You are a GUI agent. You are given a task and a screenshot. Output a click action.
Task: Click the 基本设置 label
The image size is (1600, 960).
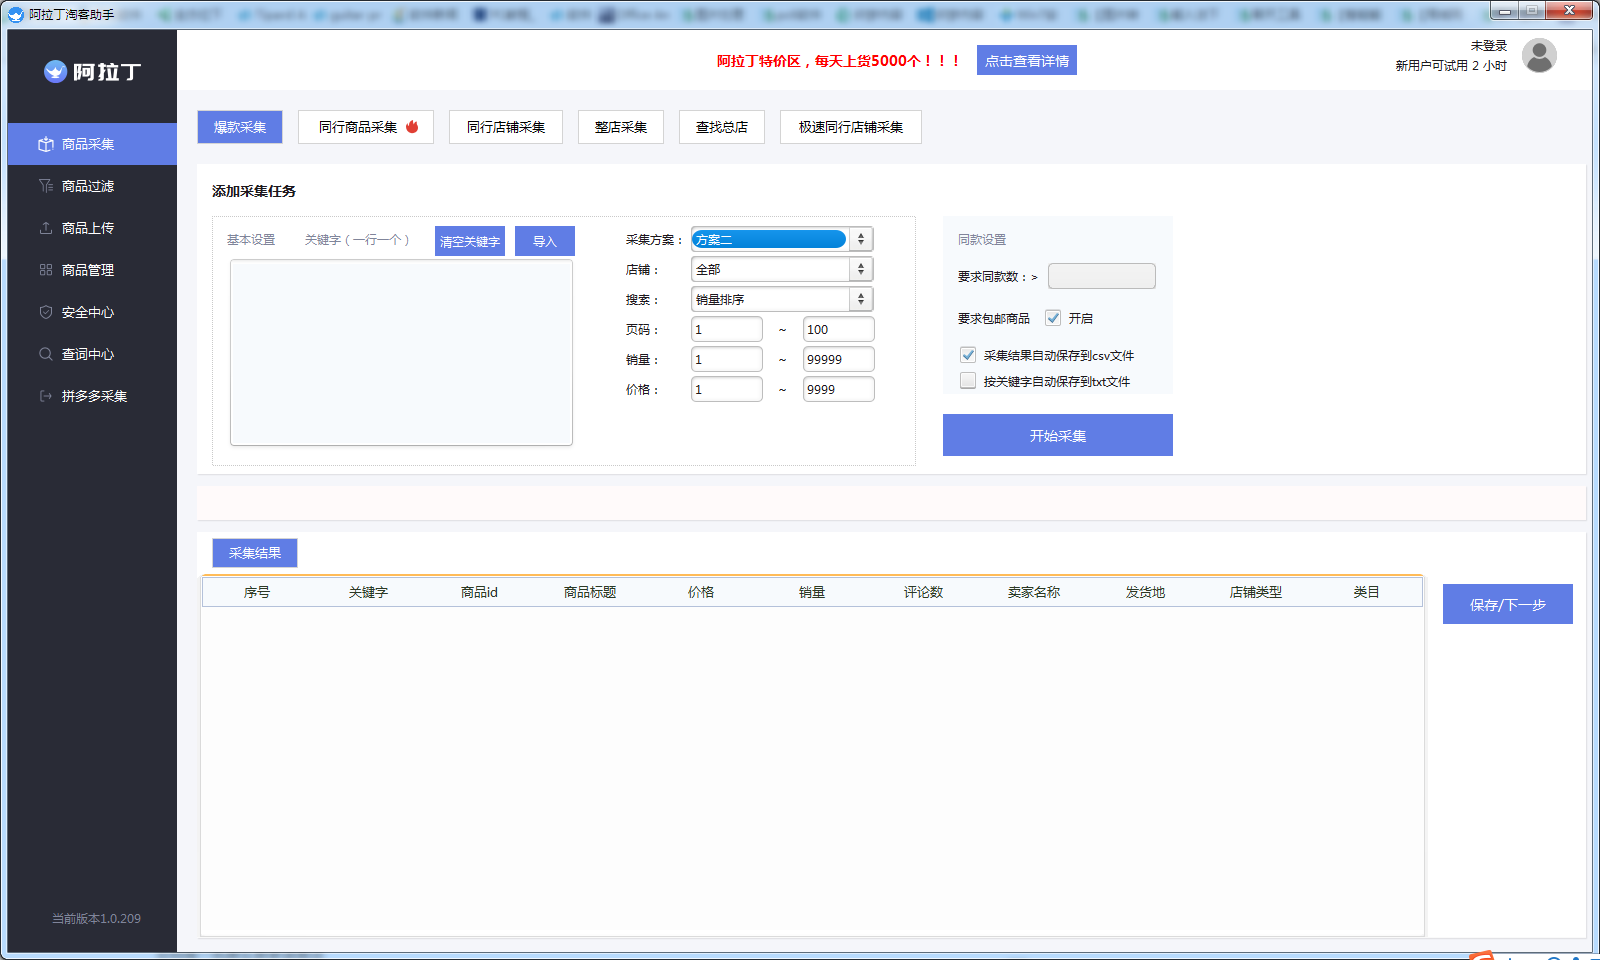point(251,240)
